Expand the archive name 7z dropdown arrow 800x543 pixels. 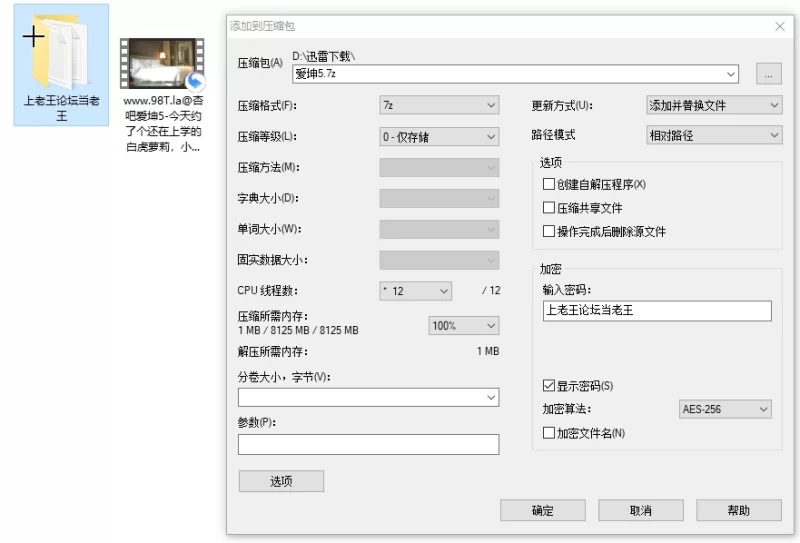point(730,74)
